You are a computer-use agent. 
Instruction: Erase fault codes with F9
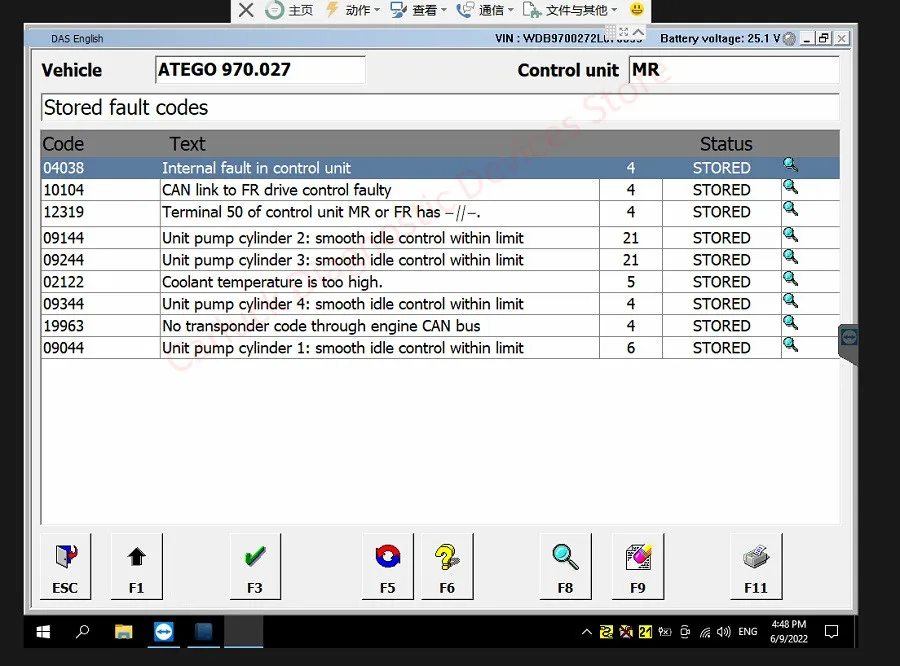point(638,567)
